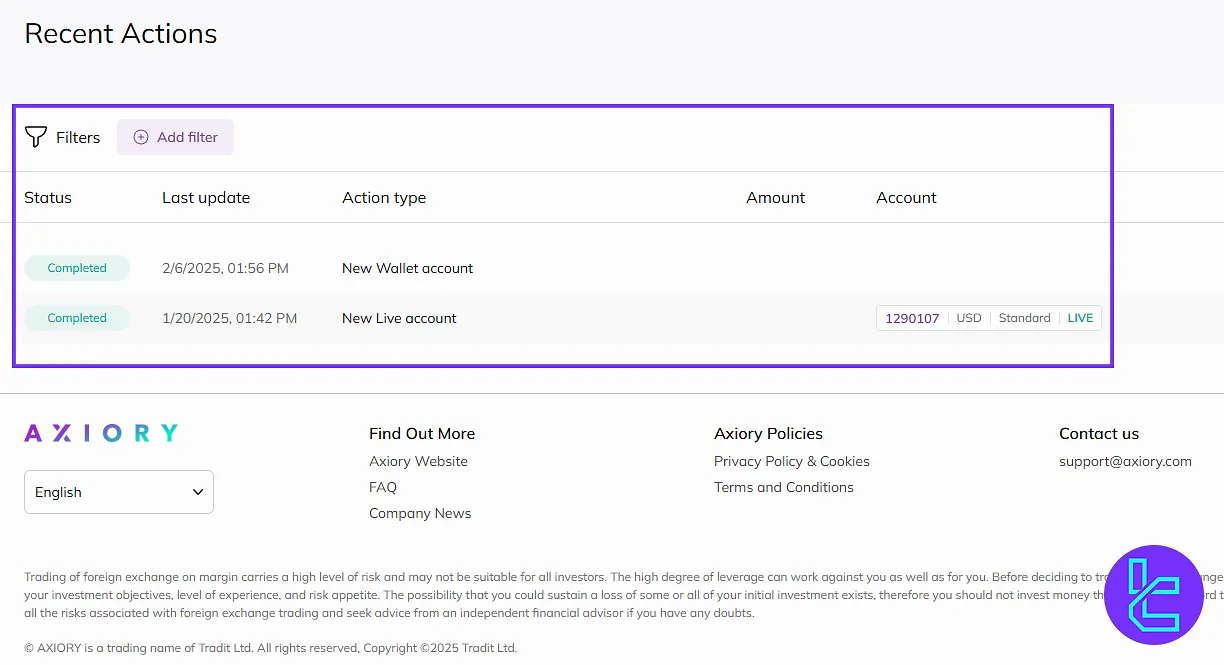Click the Add filter button
The width and height of the screenshot is (1224, 665).
pyautogui.click(x=175, y=137)
